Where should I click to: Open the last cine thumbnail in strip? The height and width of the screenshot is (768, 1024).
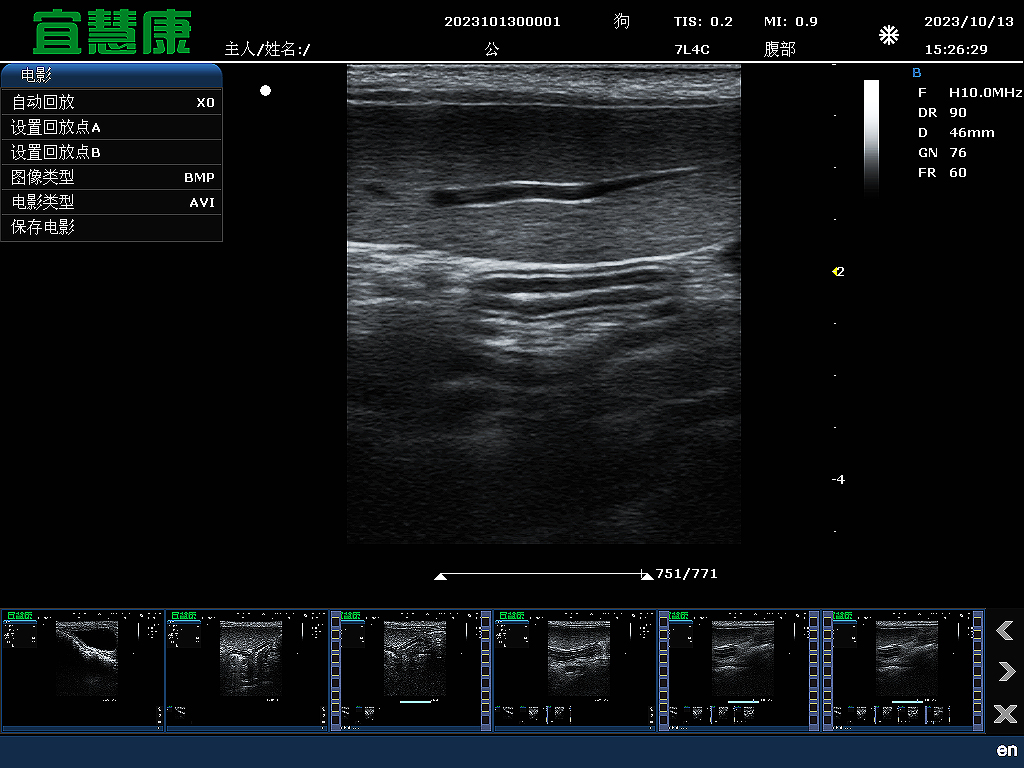pos(904,670)
